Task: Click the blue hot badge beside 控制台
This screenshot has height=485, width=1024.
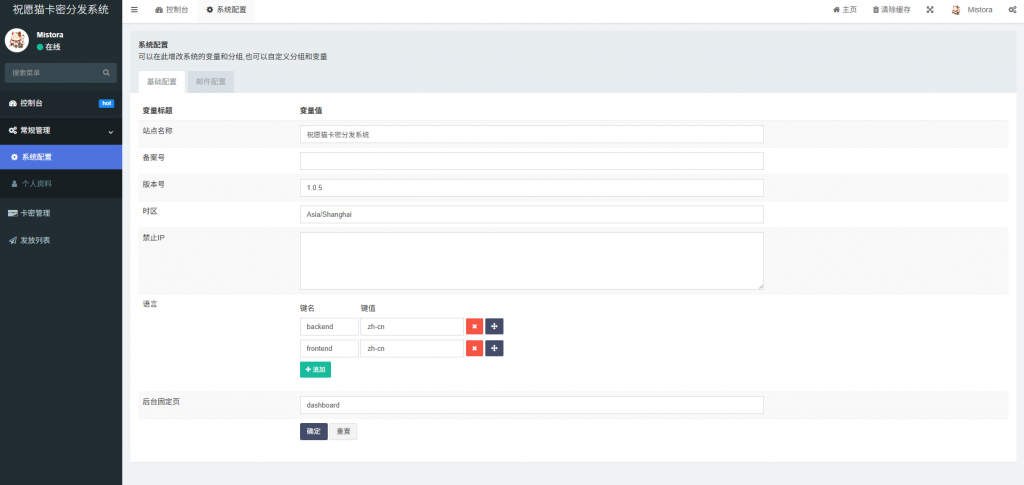Action: click(x=106, y=103)
